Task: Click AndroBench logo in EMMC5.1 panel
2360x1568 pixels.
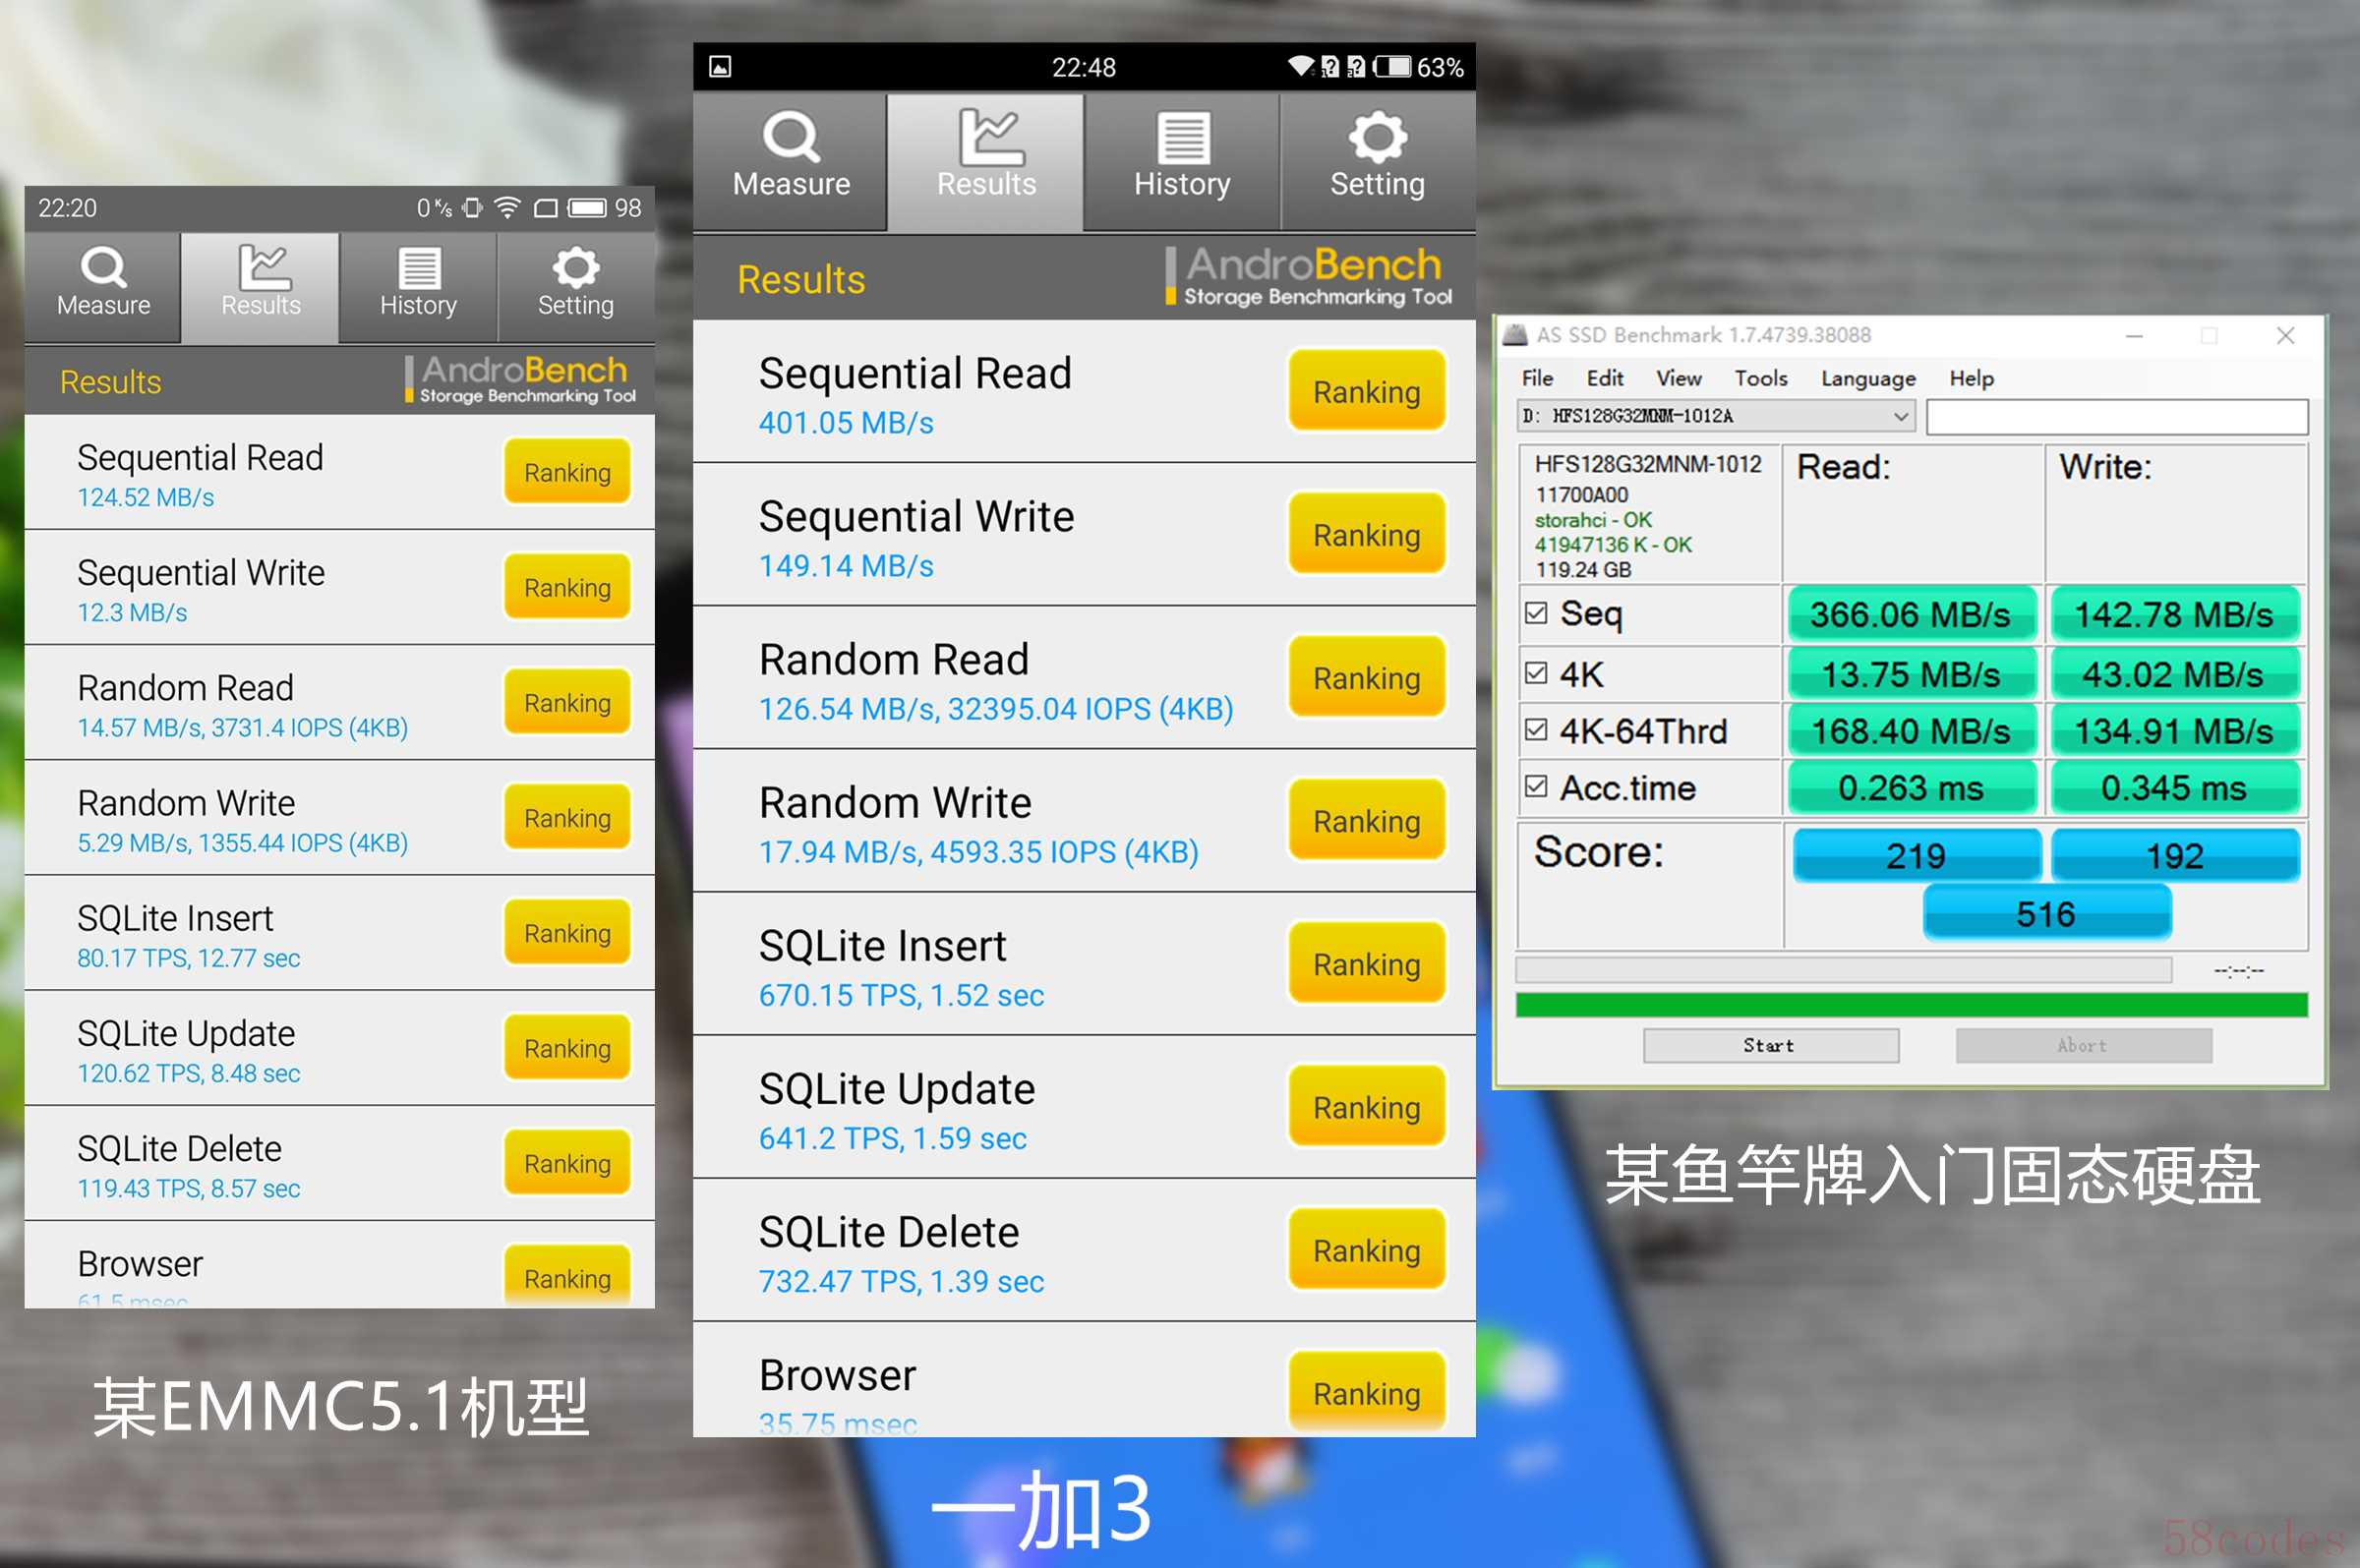Action: [x=520, y=380]
